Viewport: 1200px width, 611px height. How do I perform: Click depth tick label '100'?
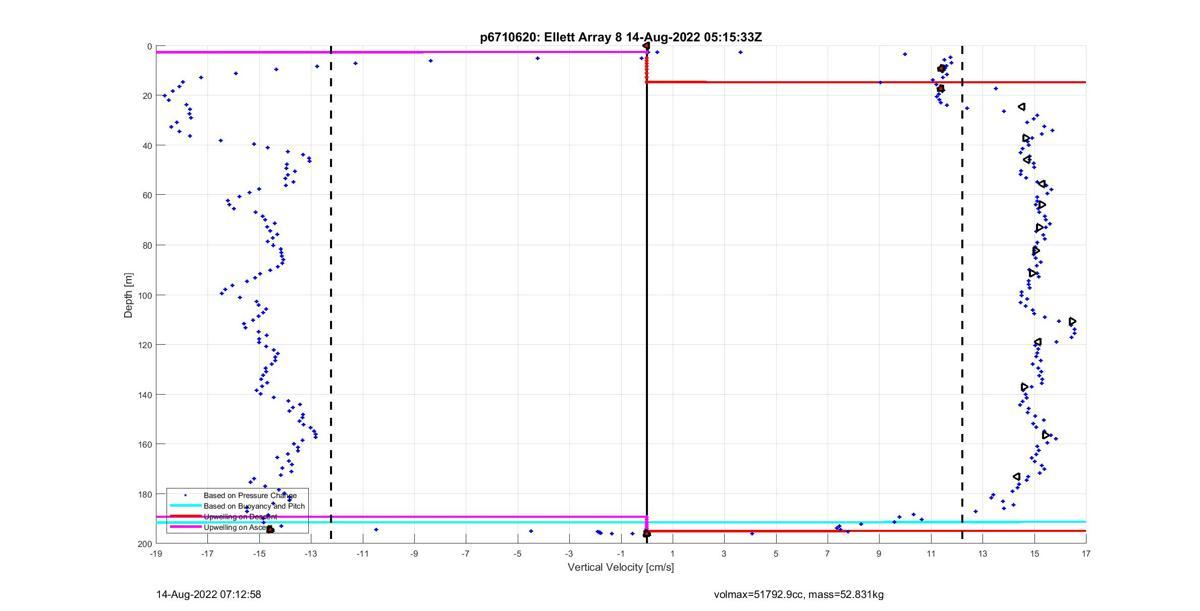click(x=145, y=295)
